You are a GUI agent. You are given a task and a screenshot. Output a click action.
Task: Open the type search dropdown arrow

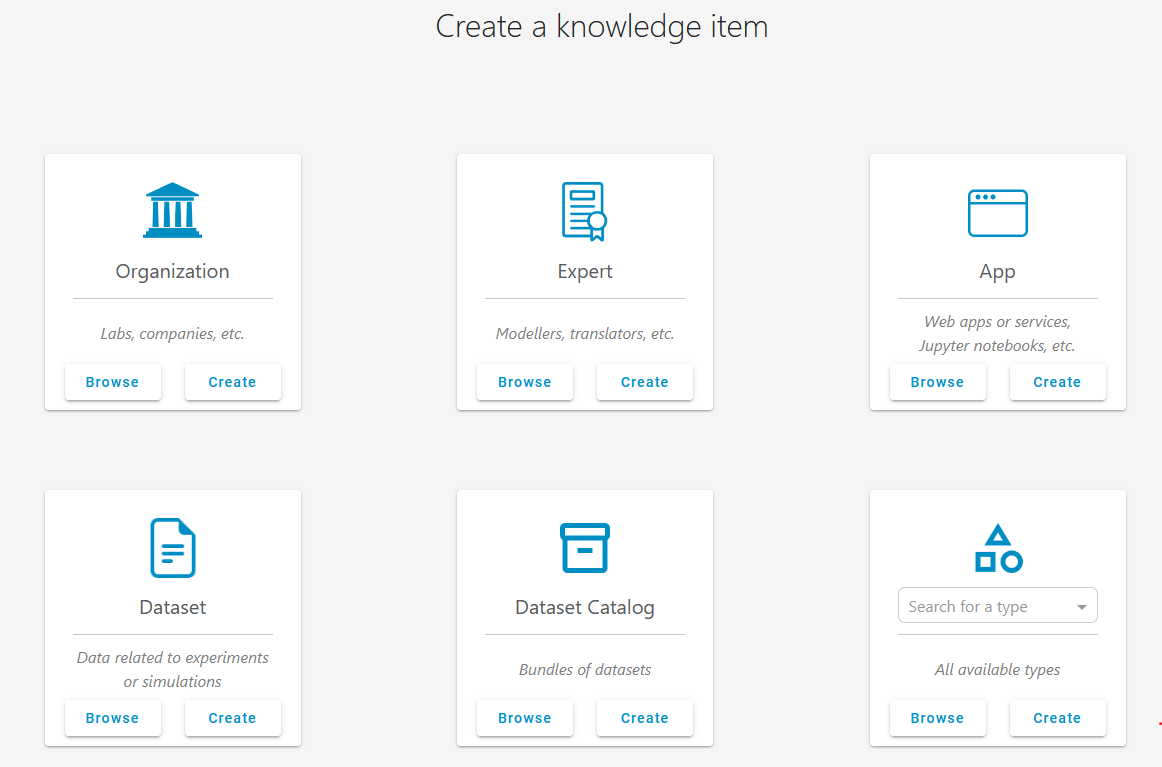point(1082,607)
